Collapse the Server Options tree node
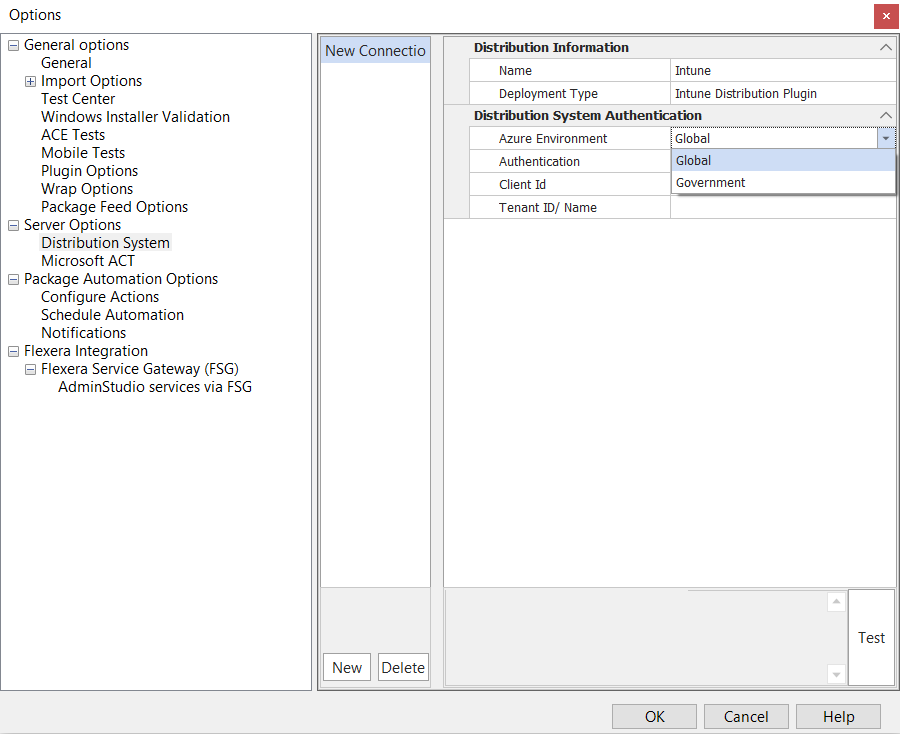 [12, 224]
